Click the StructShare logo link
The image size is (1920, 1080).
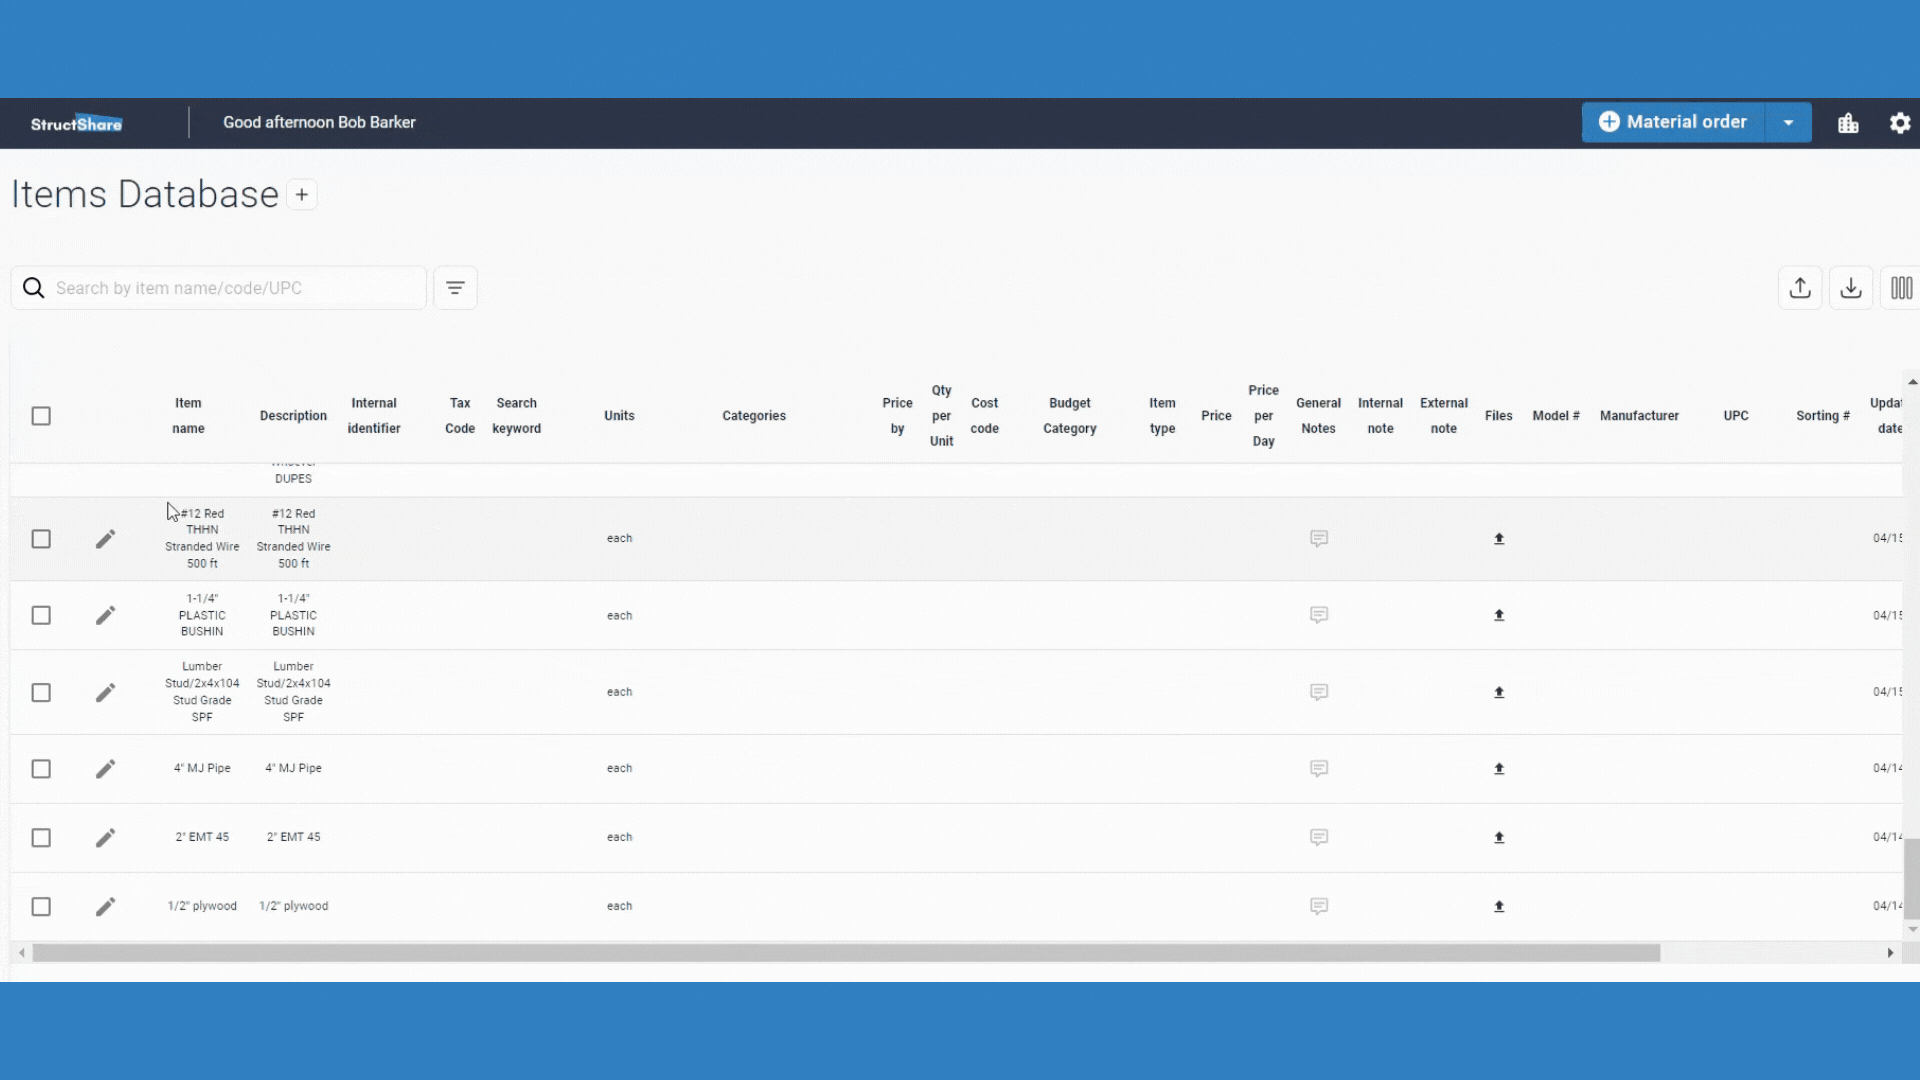76,123
